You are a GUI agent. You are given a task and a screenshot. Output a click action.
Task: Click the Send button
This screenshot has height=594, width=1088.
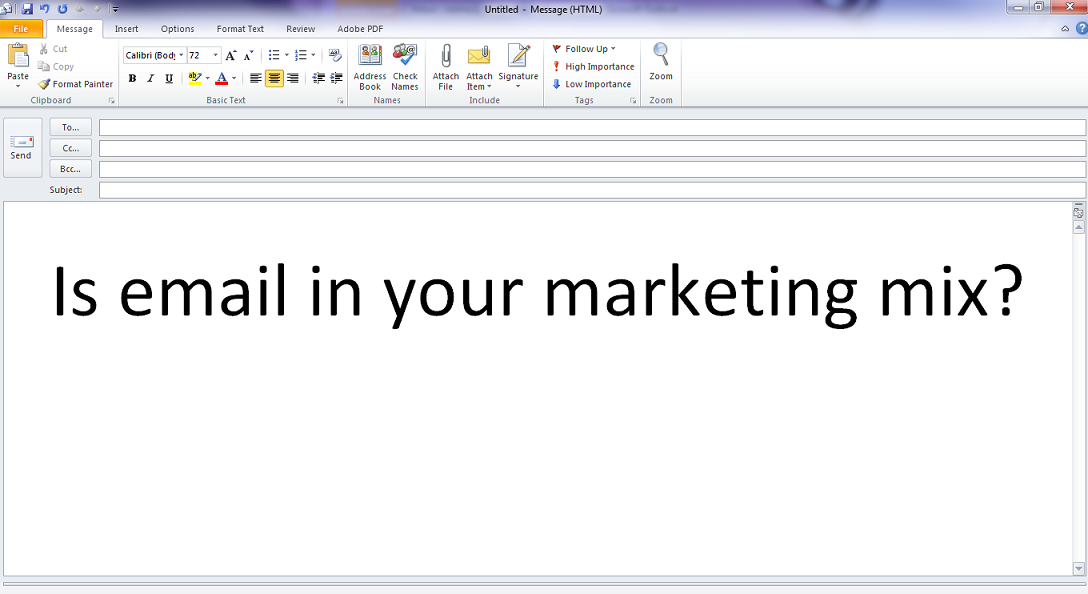(x=22, y=147)
